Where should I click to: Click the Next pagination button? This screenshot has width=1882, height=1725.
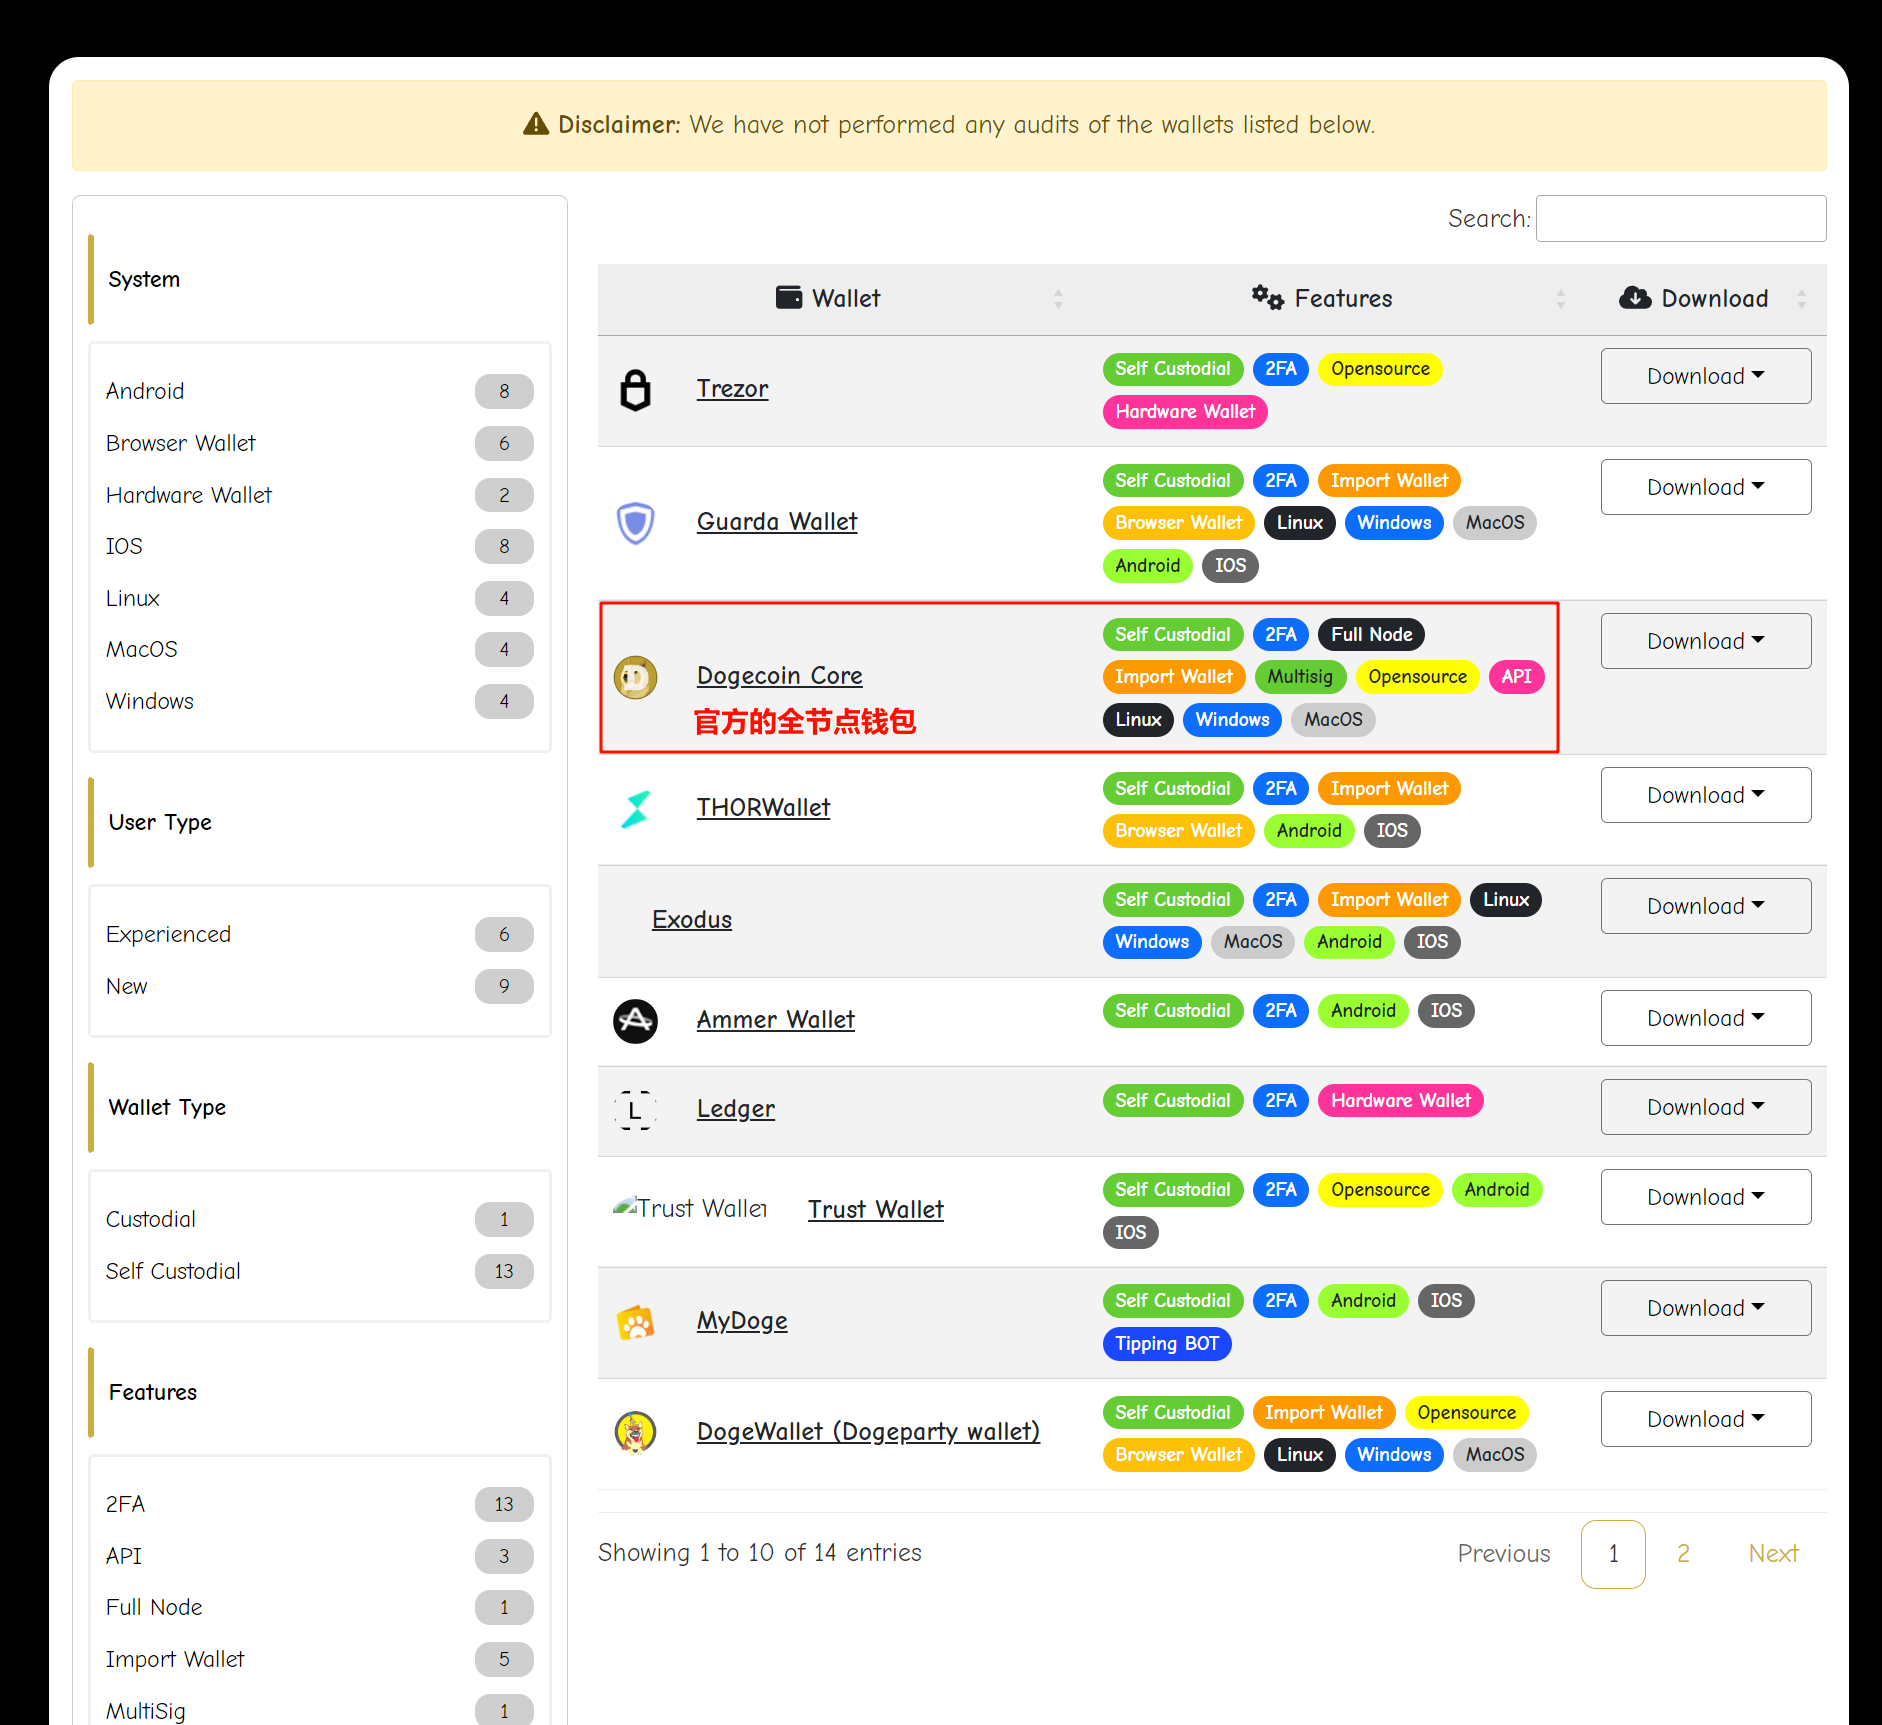click(1773, 1554)
